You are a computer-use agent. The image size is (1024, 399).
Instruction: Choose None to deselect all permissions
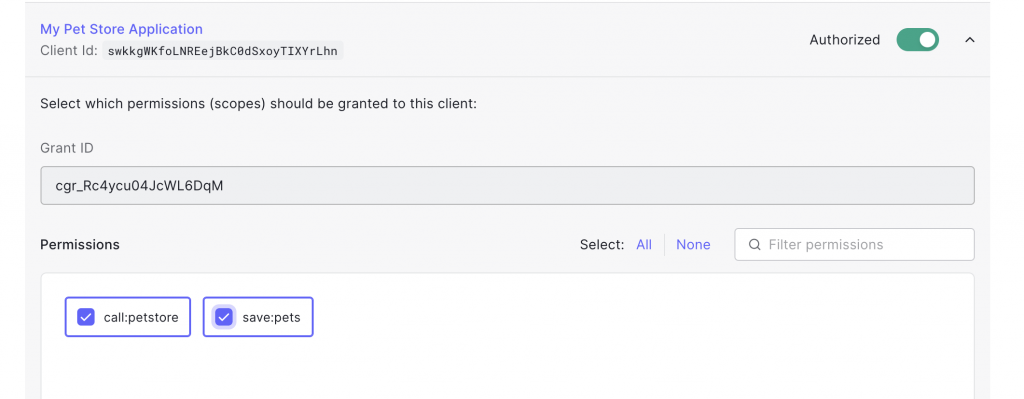pyautogui.click(x=693, y=245)
